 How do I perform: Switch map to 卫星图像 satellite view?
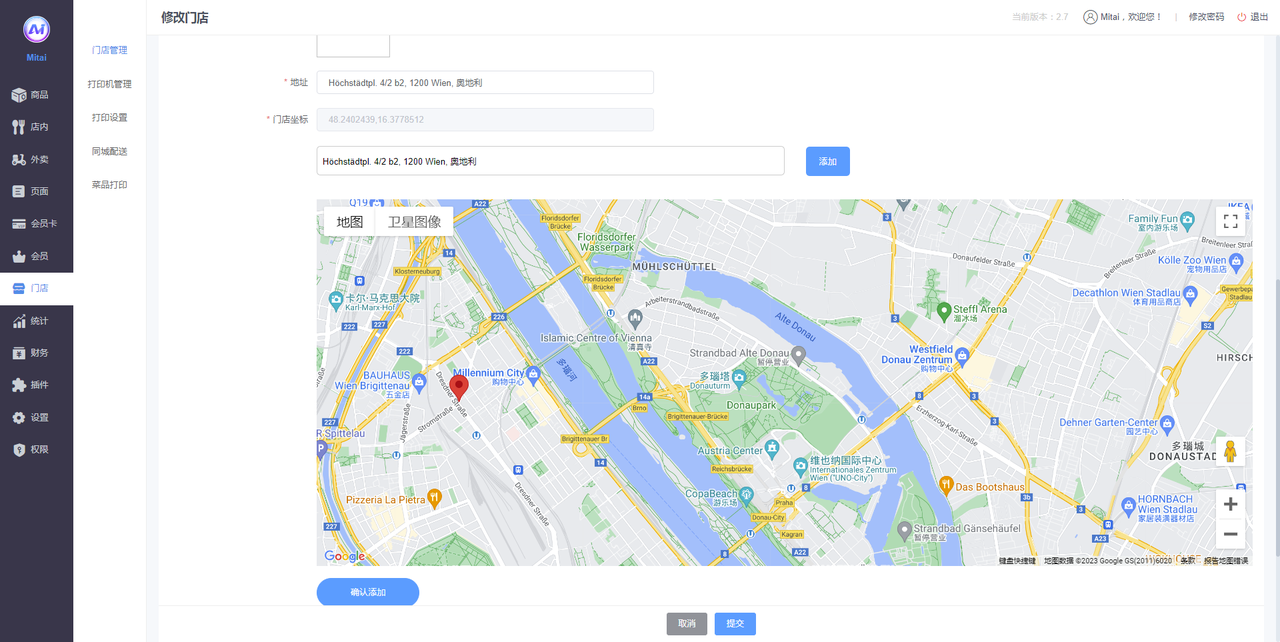tap(414, 222)
